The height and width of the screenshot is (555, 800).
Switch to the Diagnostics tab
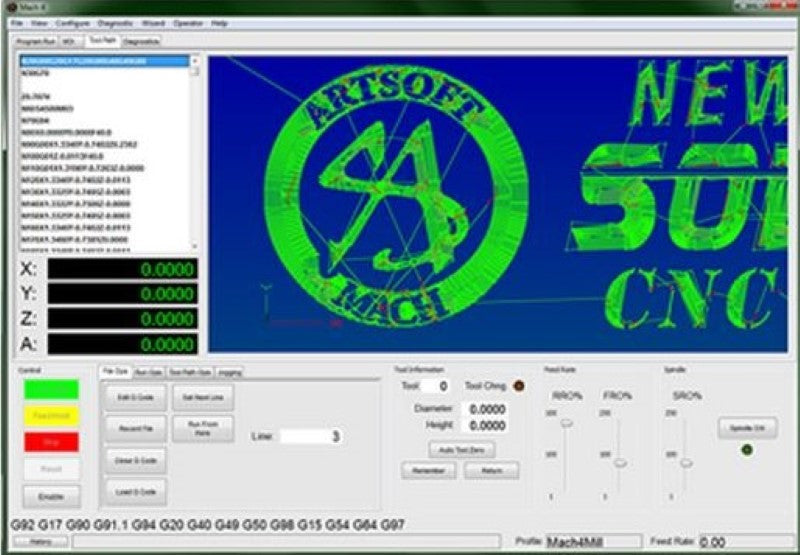click(141, 42)
